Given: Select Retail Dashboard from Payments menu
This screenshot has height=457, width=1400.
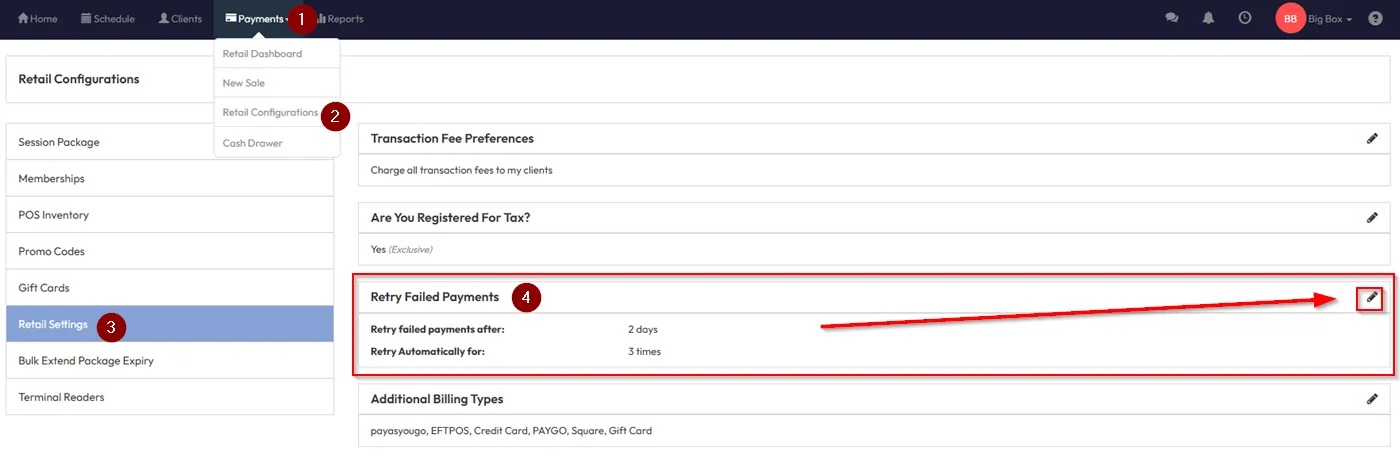Looking at the screenshot, I should [262, 54].
